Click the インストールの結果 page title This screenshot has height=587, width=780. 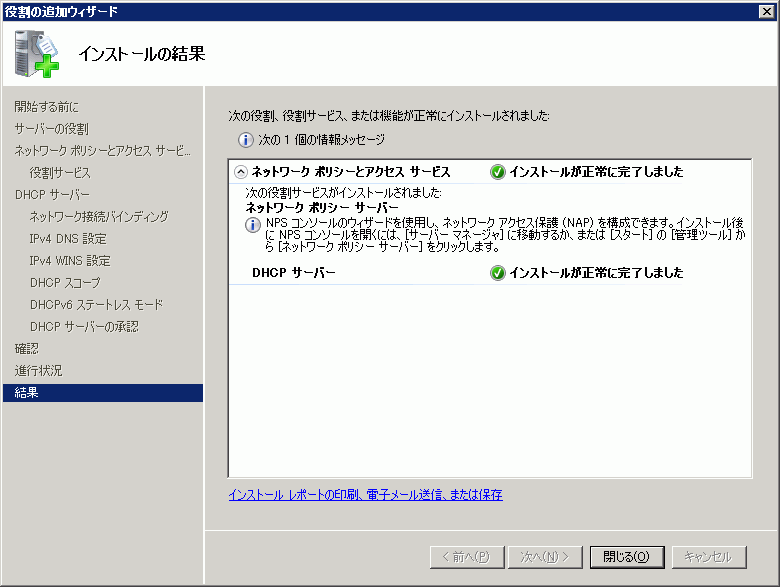click(x=142, y=54)
